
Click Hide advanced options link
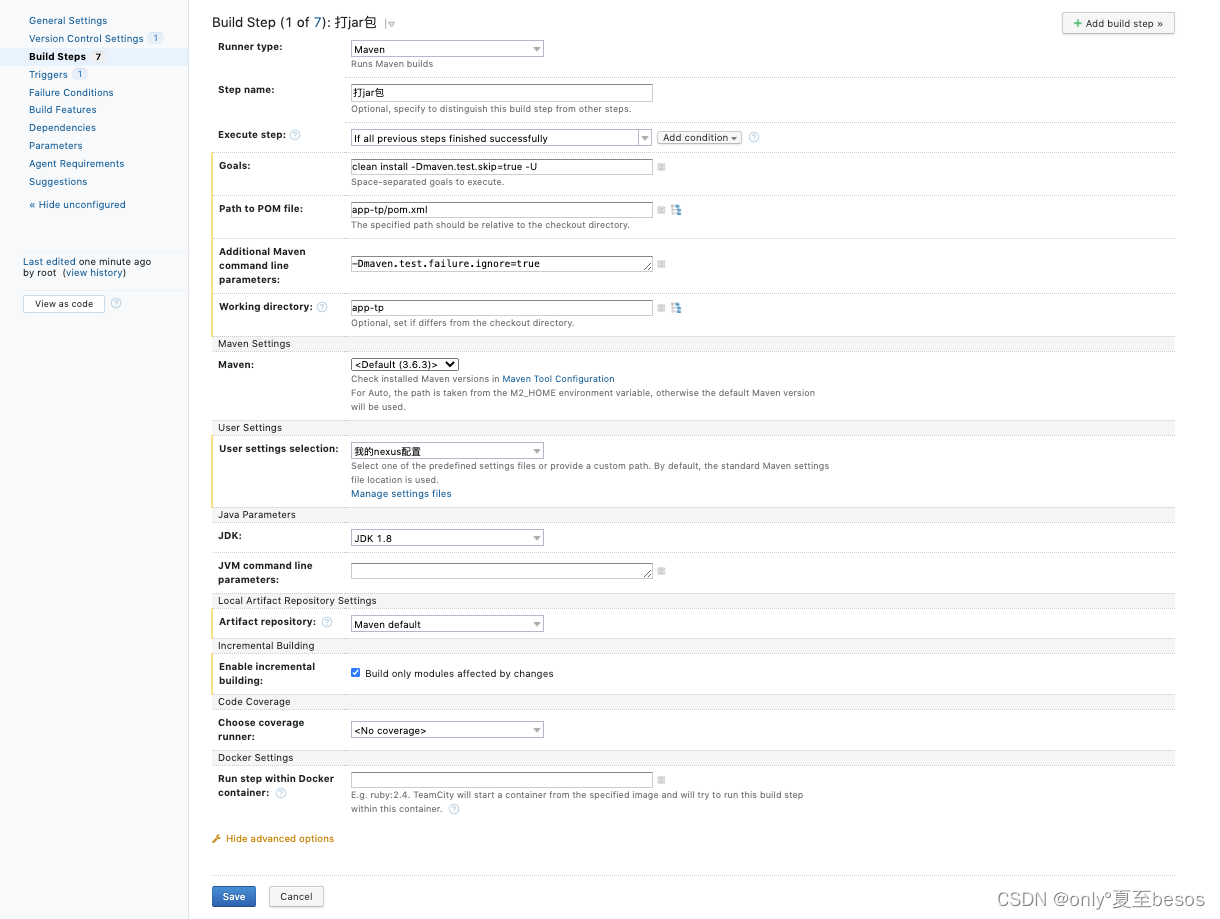[280, 839]
